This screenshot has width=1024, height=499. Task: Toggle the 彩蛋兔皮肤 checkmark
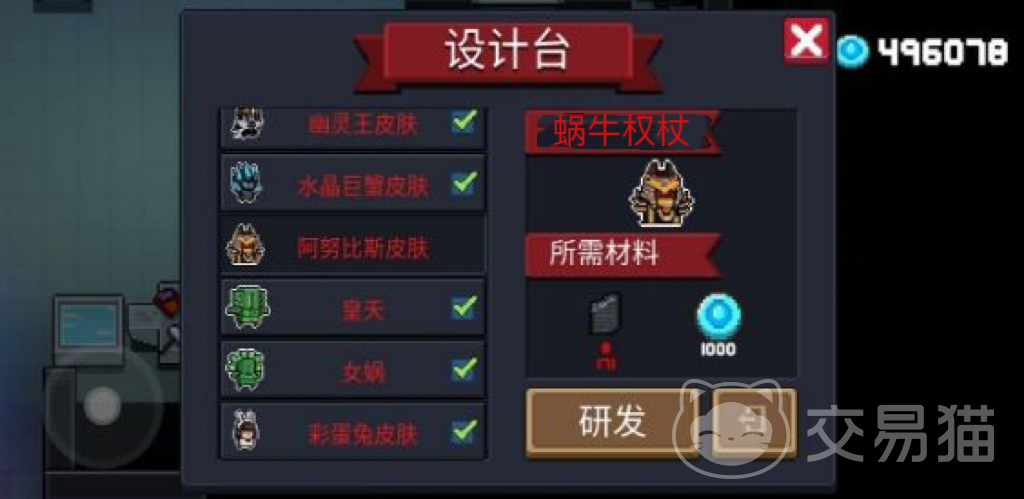(x=464, y=431)
